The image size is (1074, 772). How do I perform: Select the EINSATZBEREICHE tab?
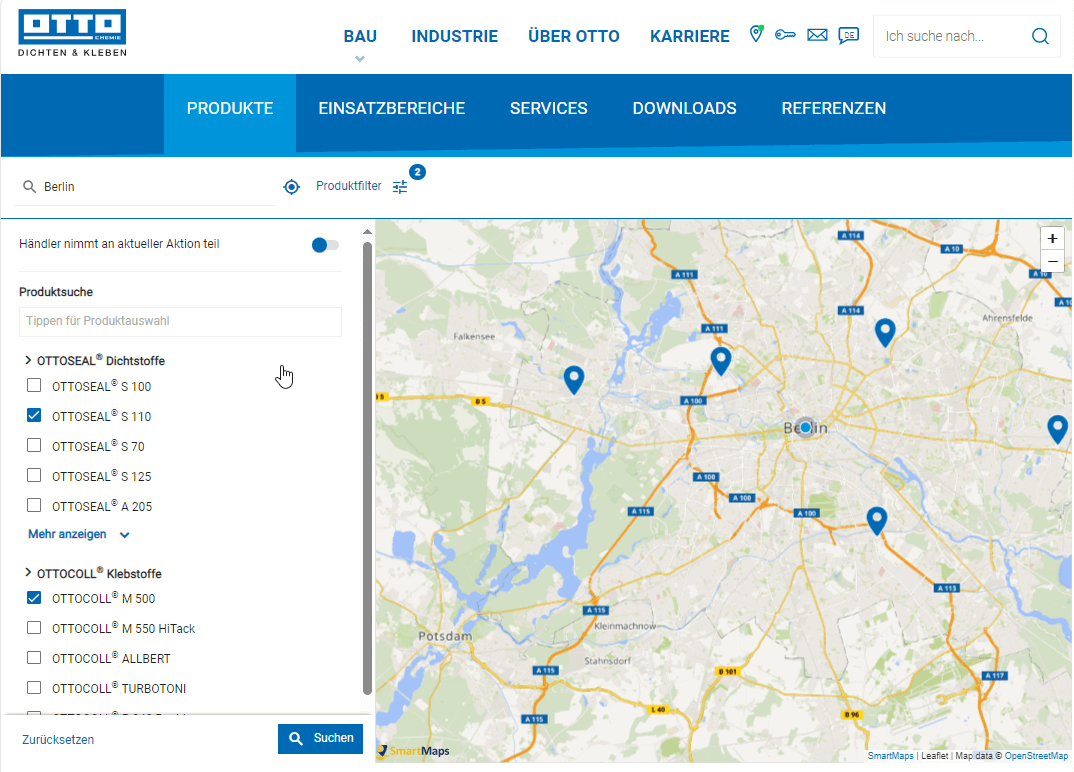[392, 109]
